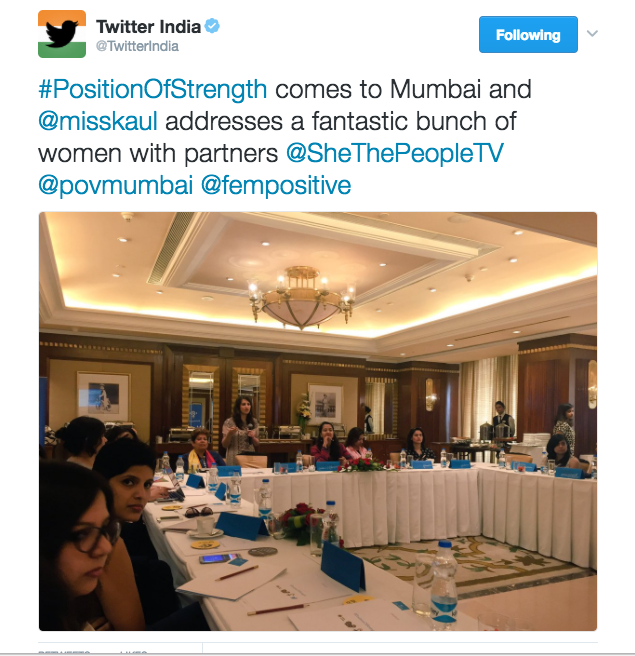
Task: Click the standing speaker in the photo
Action: pos(240,431)
